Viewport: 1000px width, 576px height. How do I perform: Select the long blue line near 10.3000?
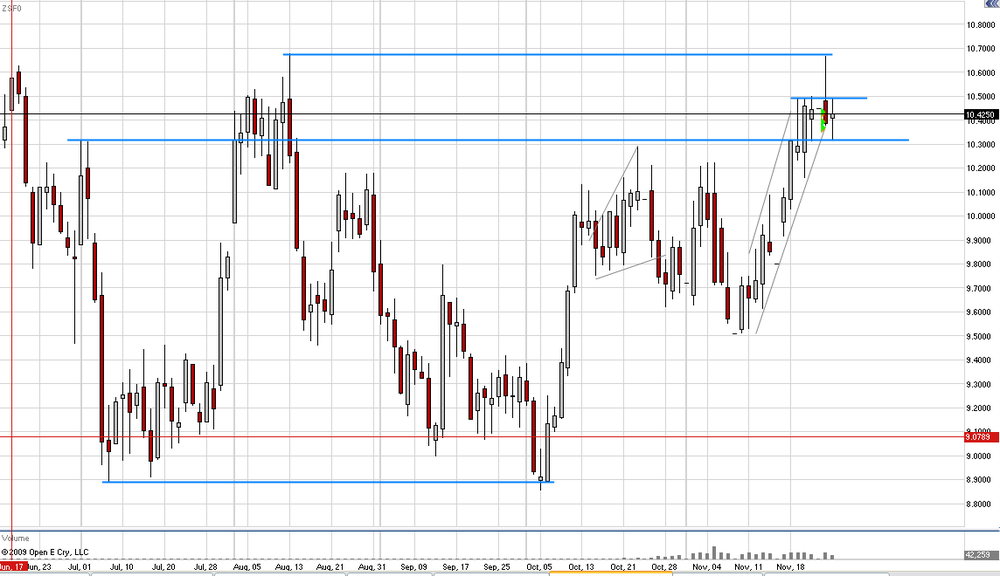coord(488,140)
